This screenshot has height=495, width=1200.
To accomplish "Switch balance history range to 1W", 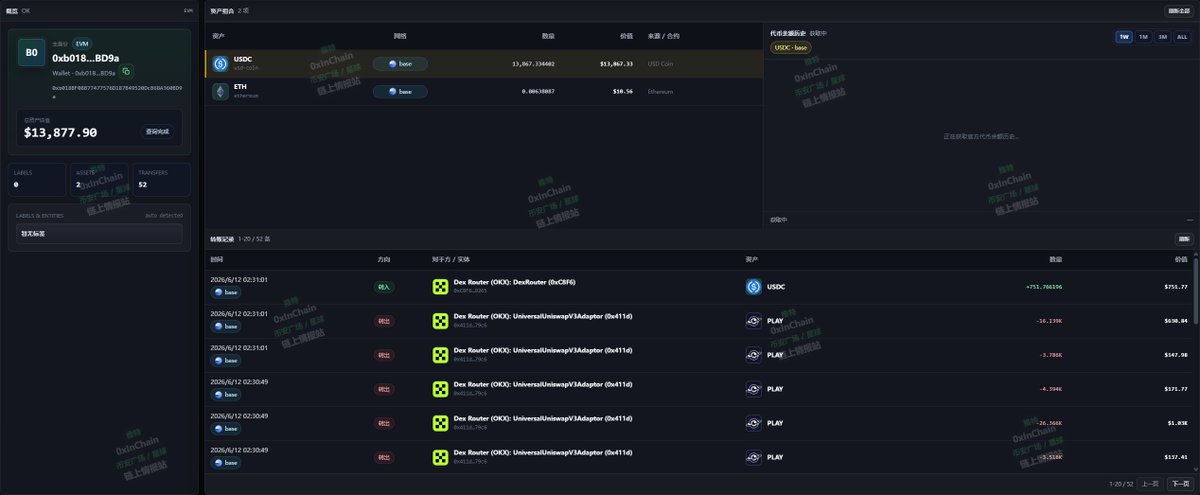I will pyautogui.click(x=1124, y=36).
